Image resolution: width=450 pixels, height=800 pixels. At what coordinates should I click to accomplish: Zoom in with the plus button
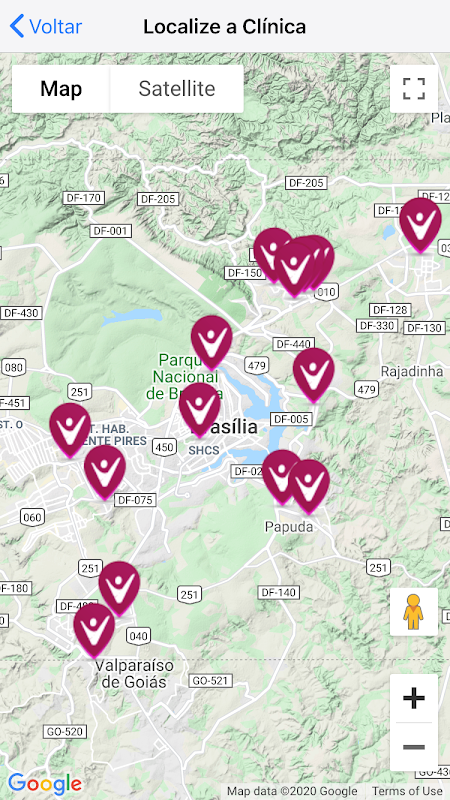[x=414, y=698]
